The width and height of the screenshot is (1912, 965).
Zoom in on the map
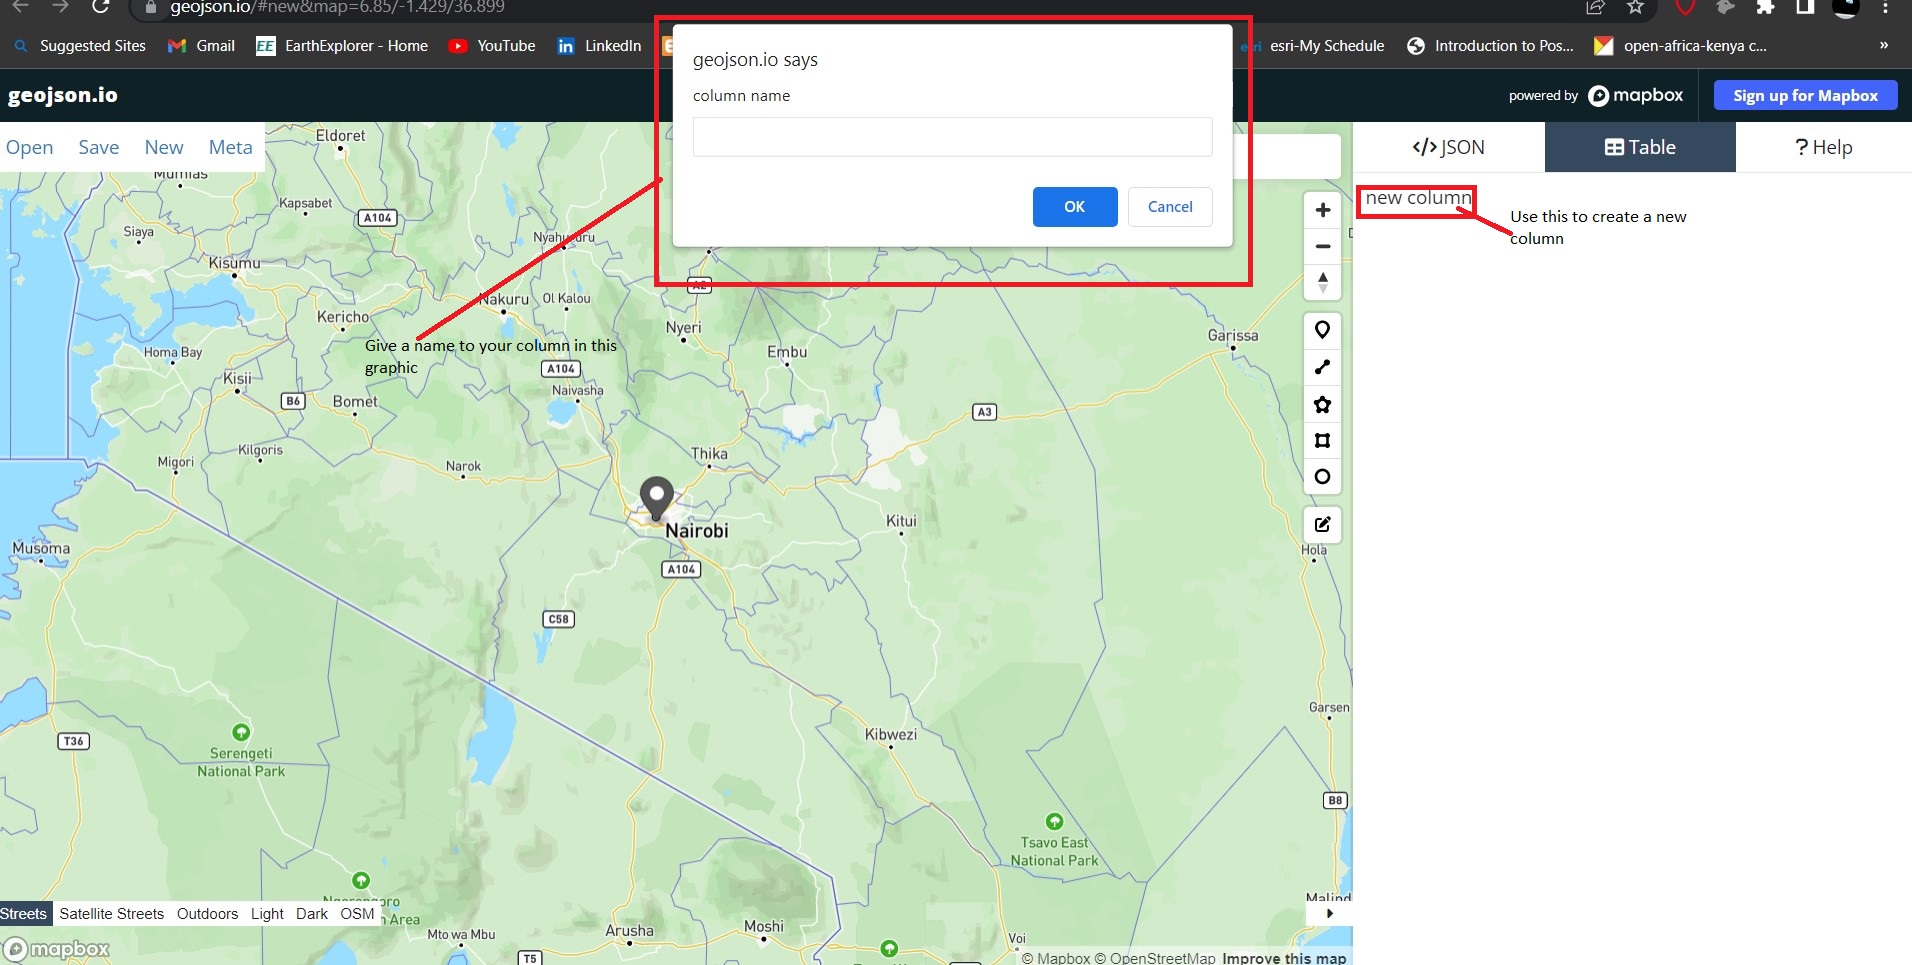tap(1322, 210)
